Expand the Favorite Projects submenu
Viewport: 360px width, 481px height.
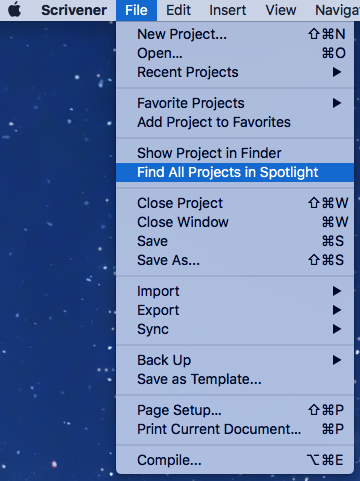click(235, 103)
